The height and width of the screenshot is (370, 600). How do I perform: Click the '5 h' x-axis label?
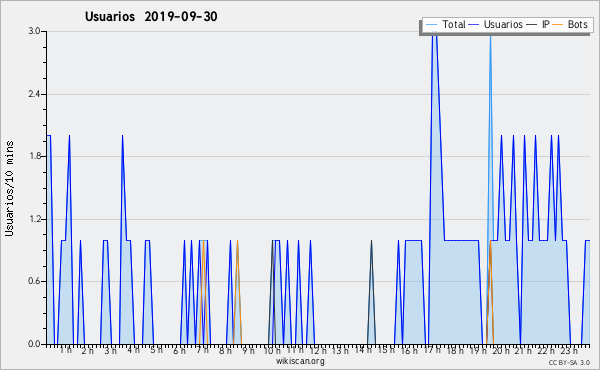tap(156, 350)
